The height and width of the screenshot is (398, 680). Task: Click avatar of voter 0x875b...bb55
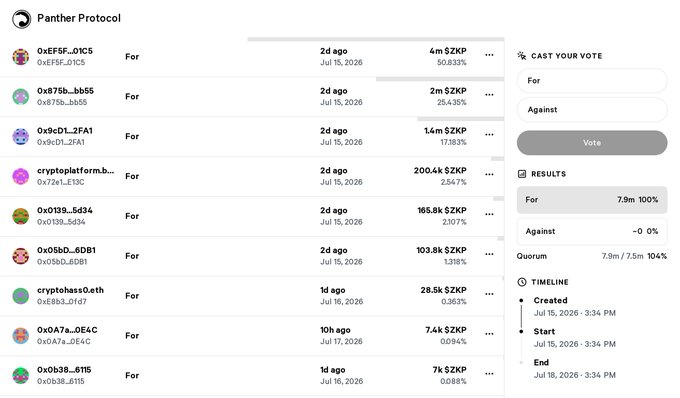pyautogui.click(x=20, y=97)
